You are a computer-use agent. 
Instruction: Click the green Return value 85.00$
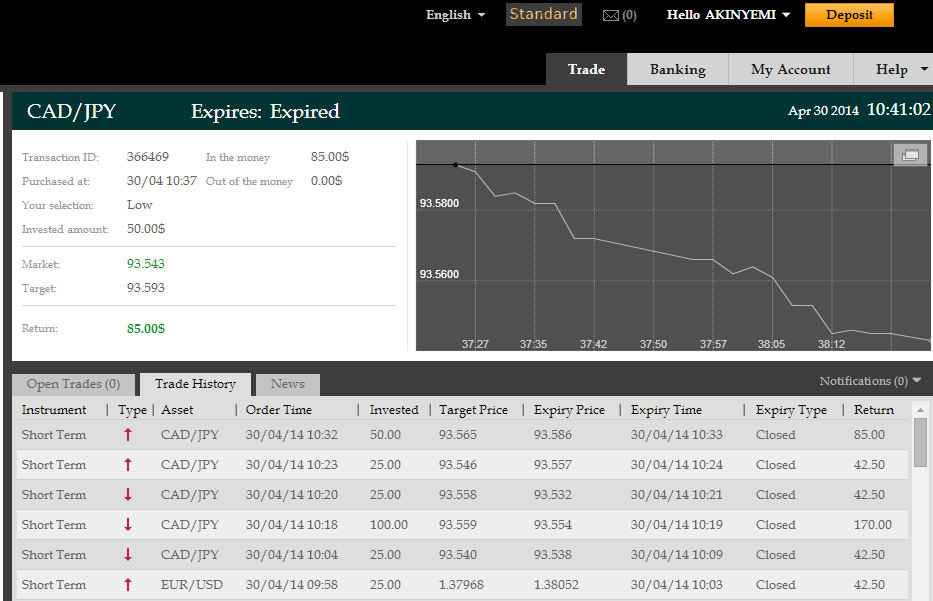tap(146, 328)
